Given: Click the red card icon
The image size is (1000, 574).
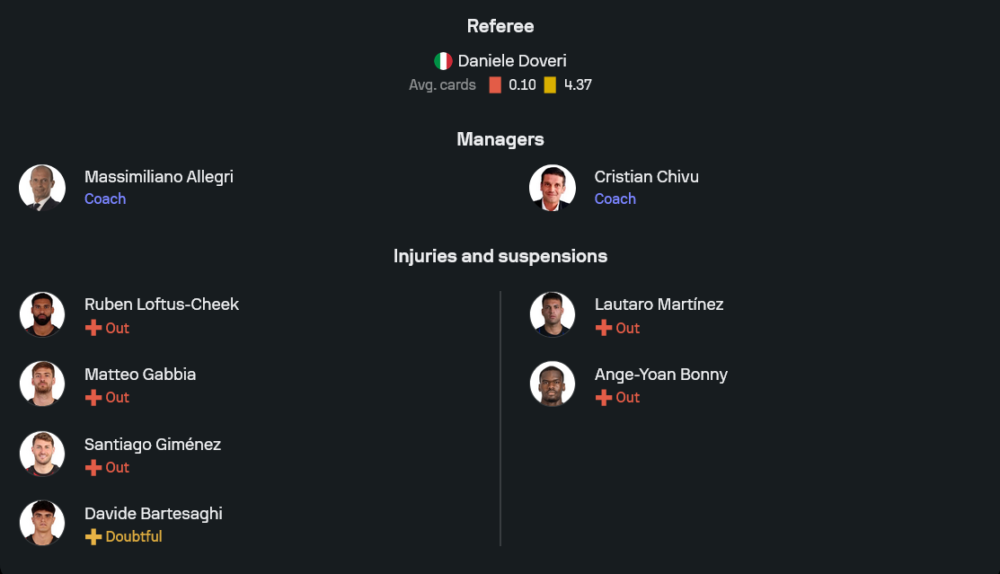Looking at the screenshot, I should coord(495,85).
